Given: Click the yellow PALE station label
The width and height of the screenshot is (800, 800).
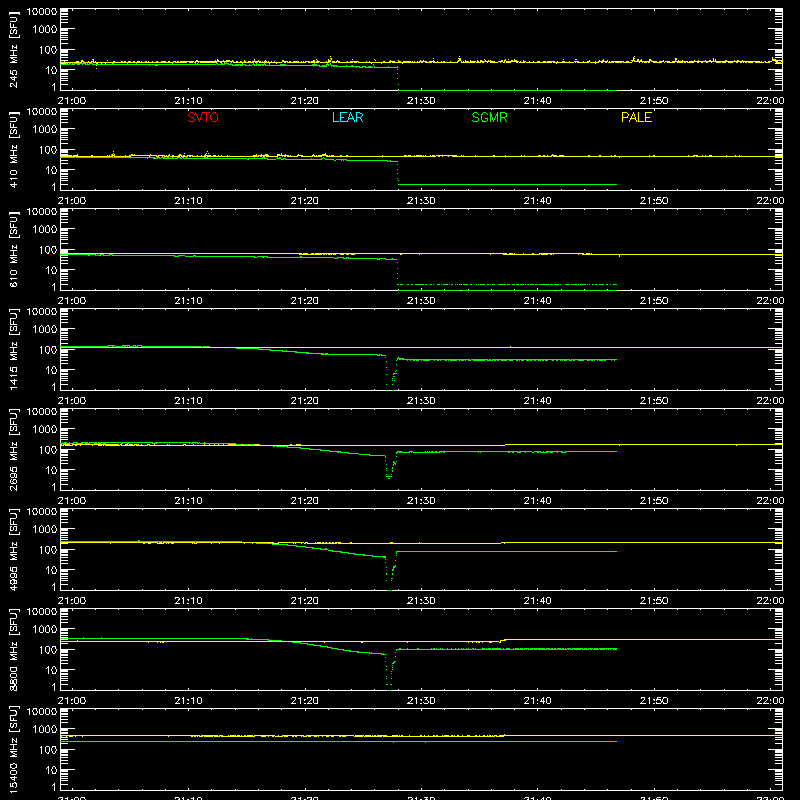Looking at the screenshot, I should coord(636,117).
